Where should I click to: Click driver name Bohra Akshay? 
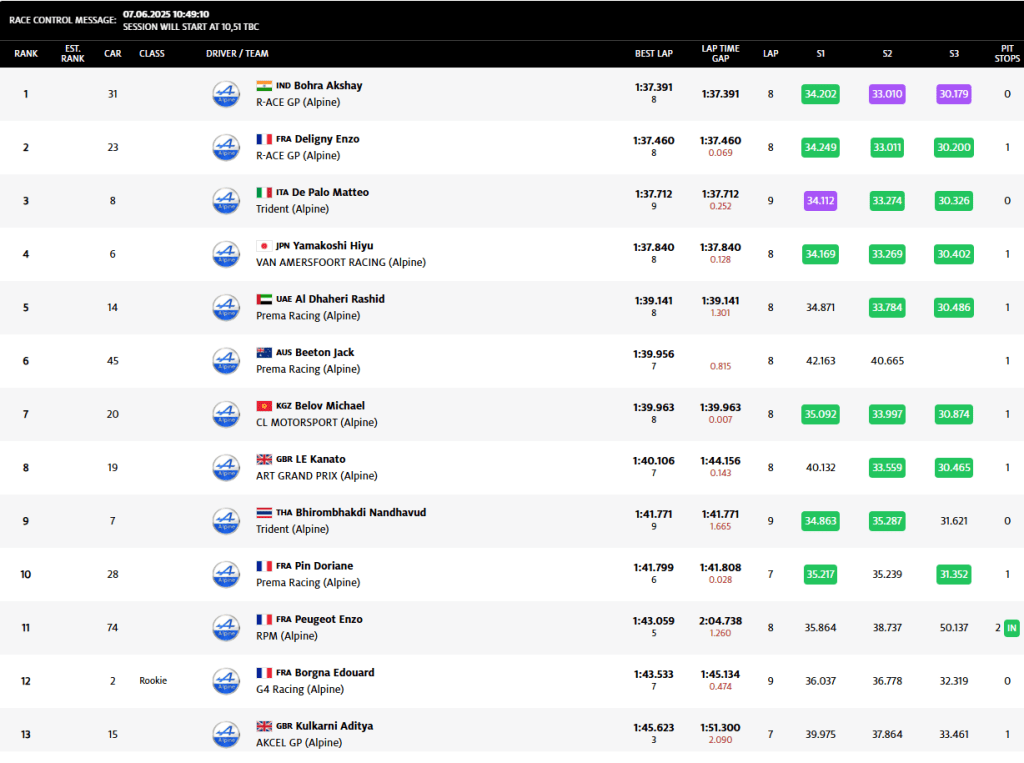coord(328,86)
